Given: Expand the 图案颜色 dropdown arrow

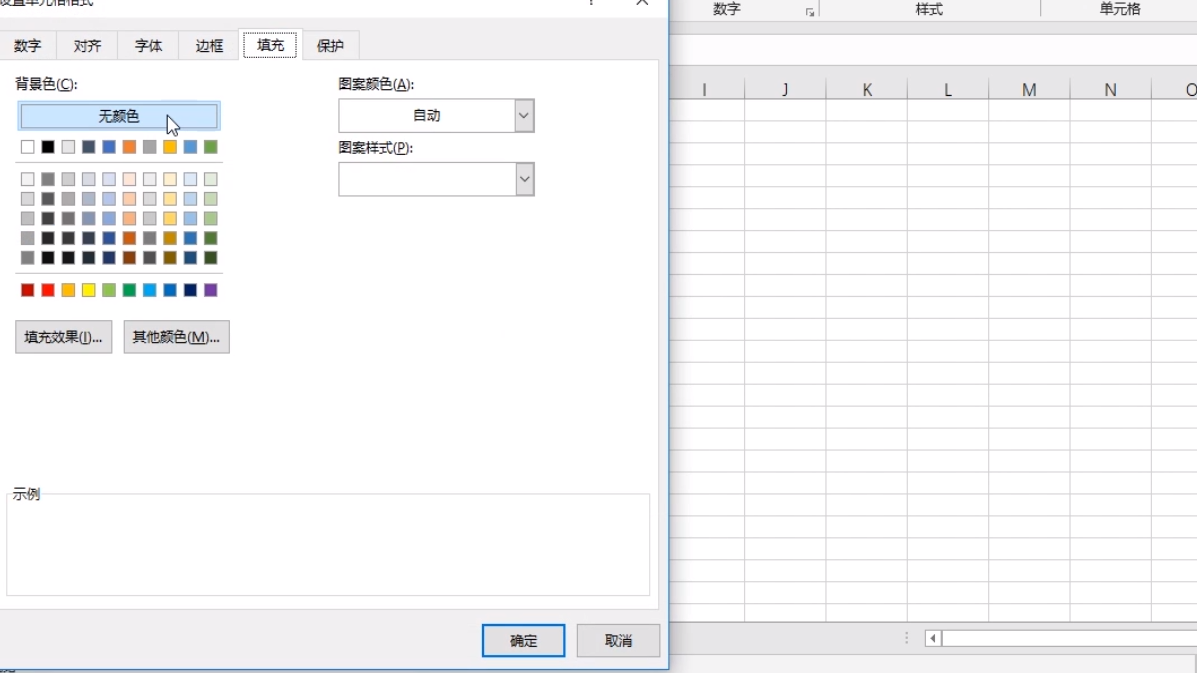Looking at the screenshot, I should tap(524, 116).
